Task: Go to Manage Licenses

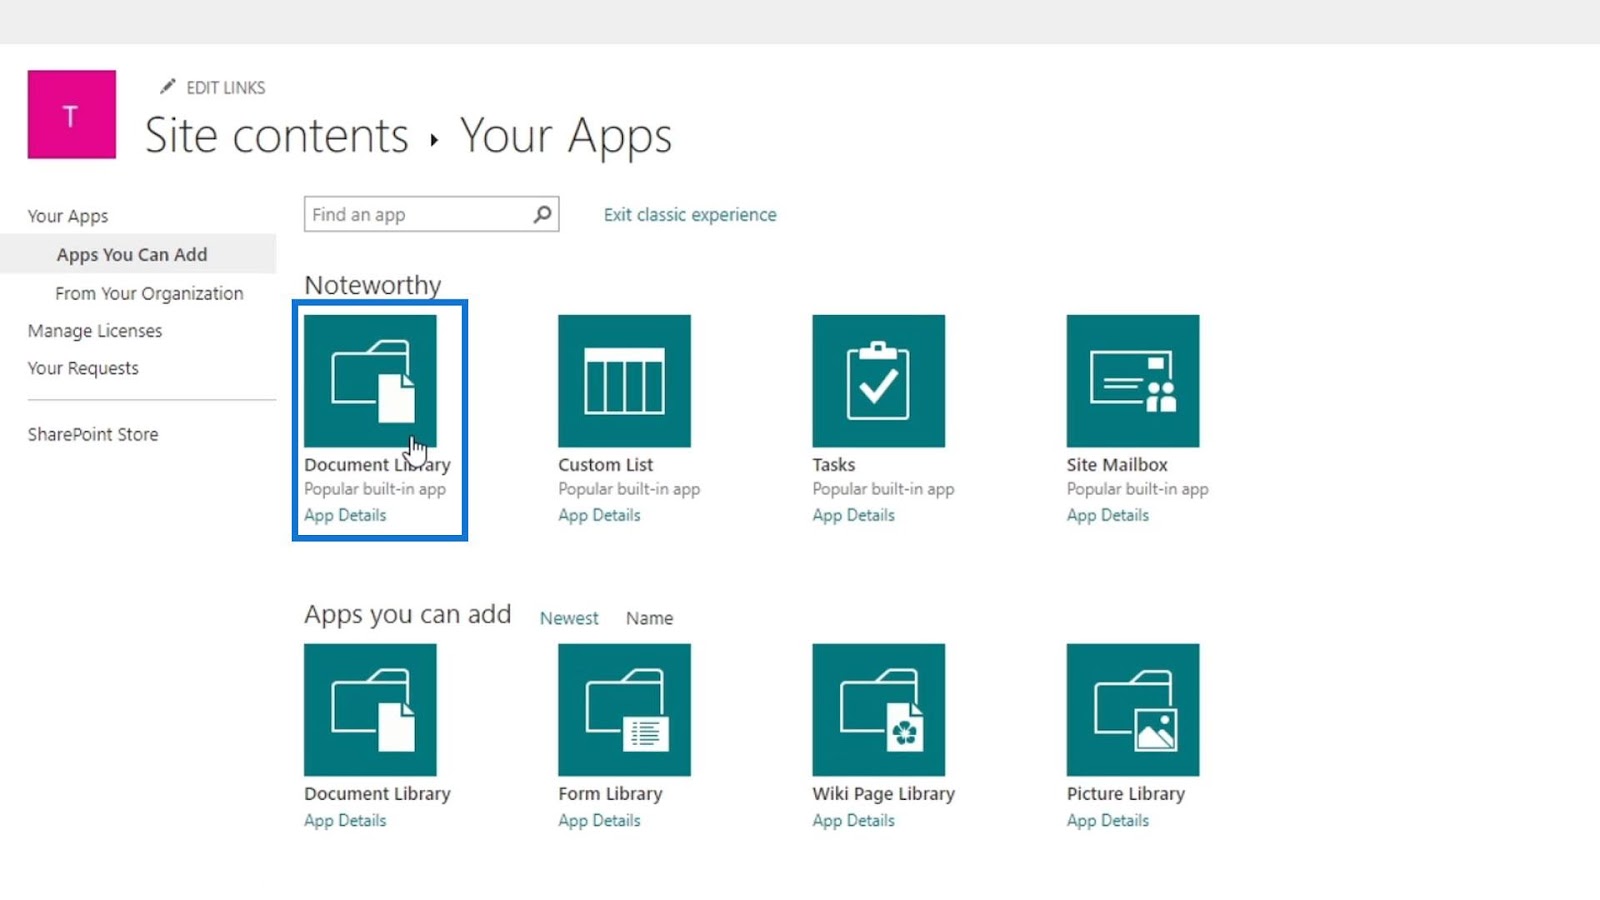Action: click(x=95, y=331)
